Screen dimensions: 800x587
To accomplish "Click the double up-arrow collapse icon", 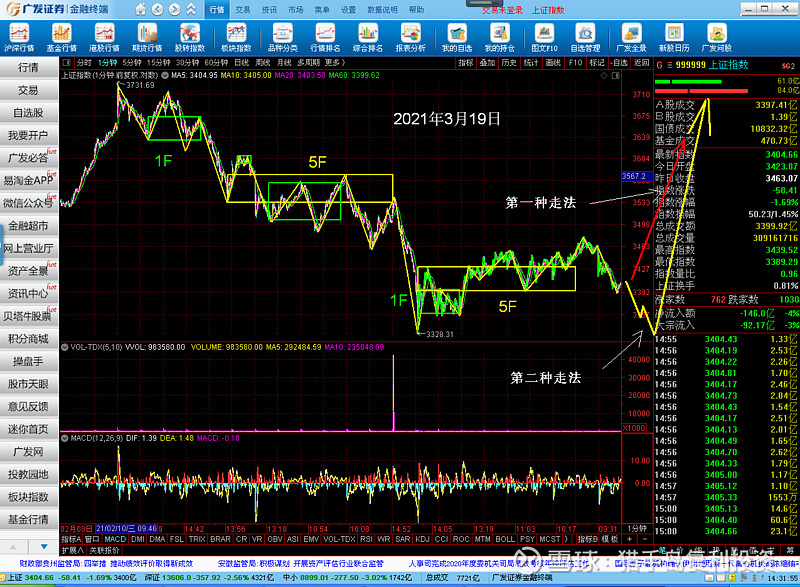I will click(x=191, y=9).
